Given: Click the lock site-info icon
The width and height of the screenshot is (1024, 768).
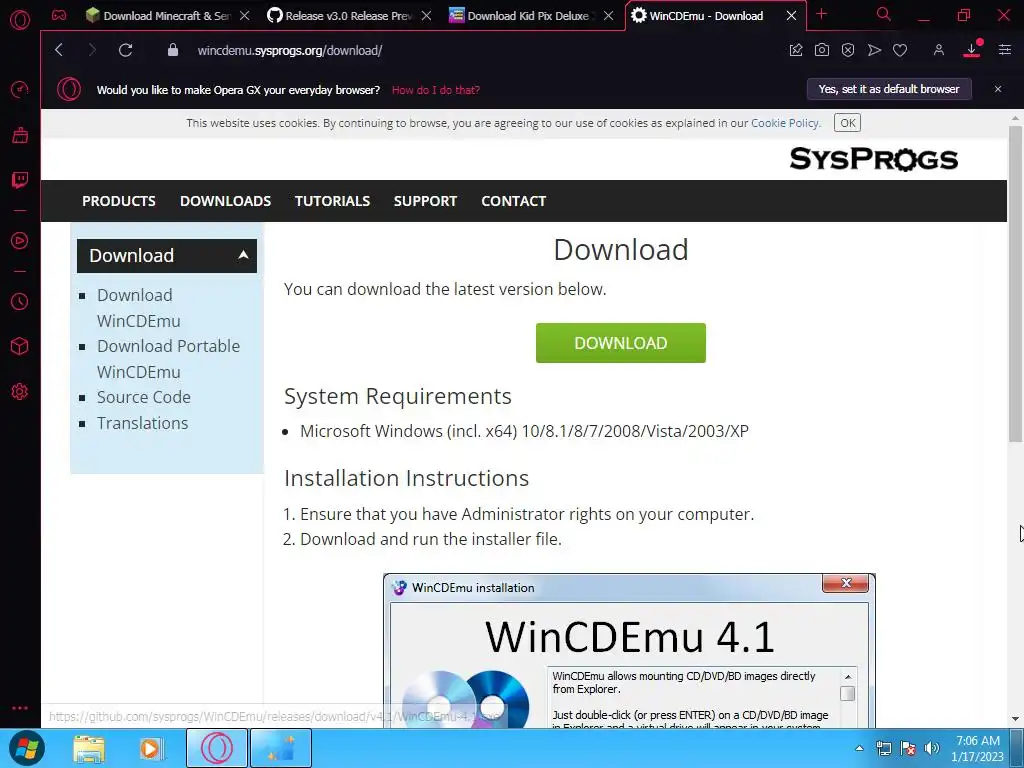Looking at the screenshot, I should coord(172,50).
